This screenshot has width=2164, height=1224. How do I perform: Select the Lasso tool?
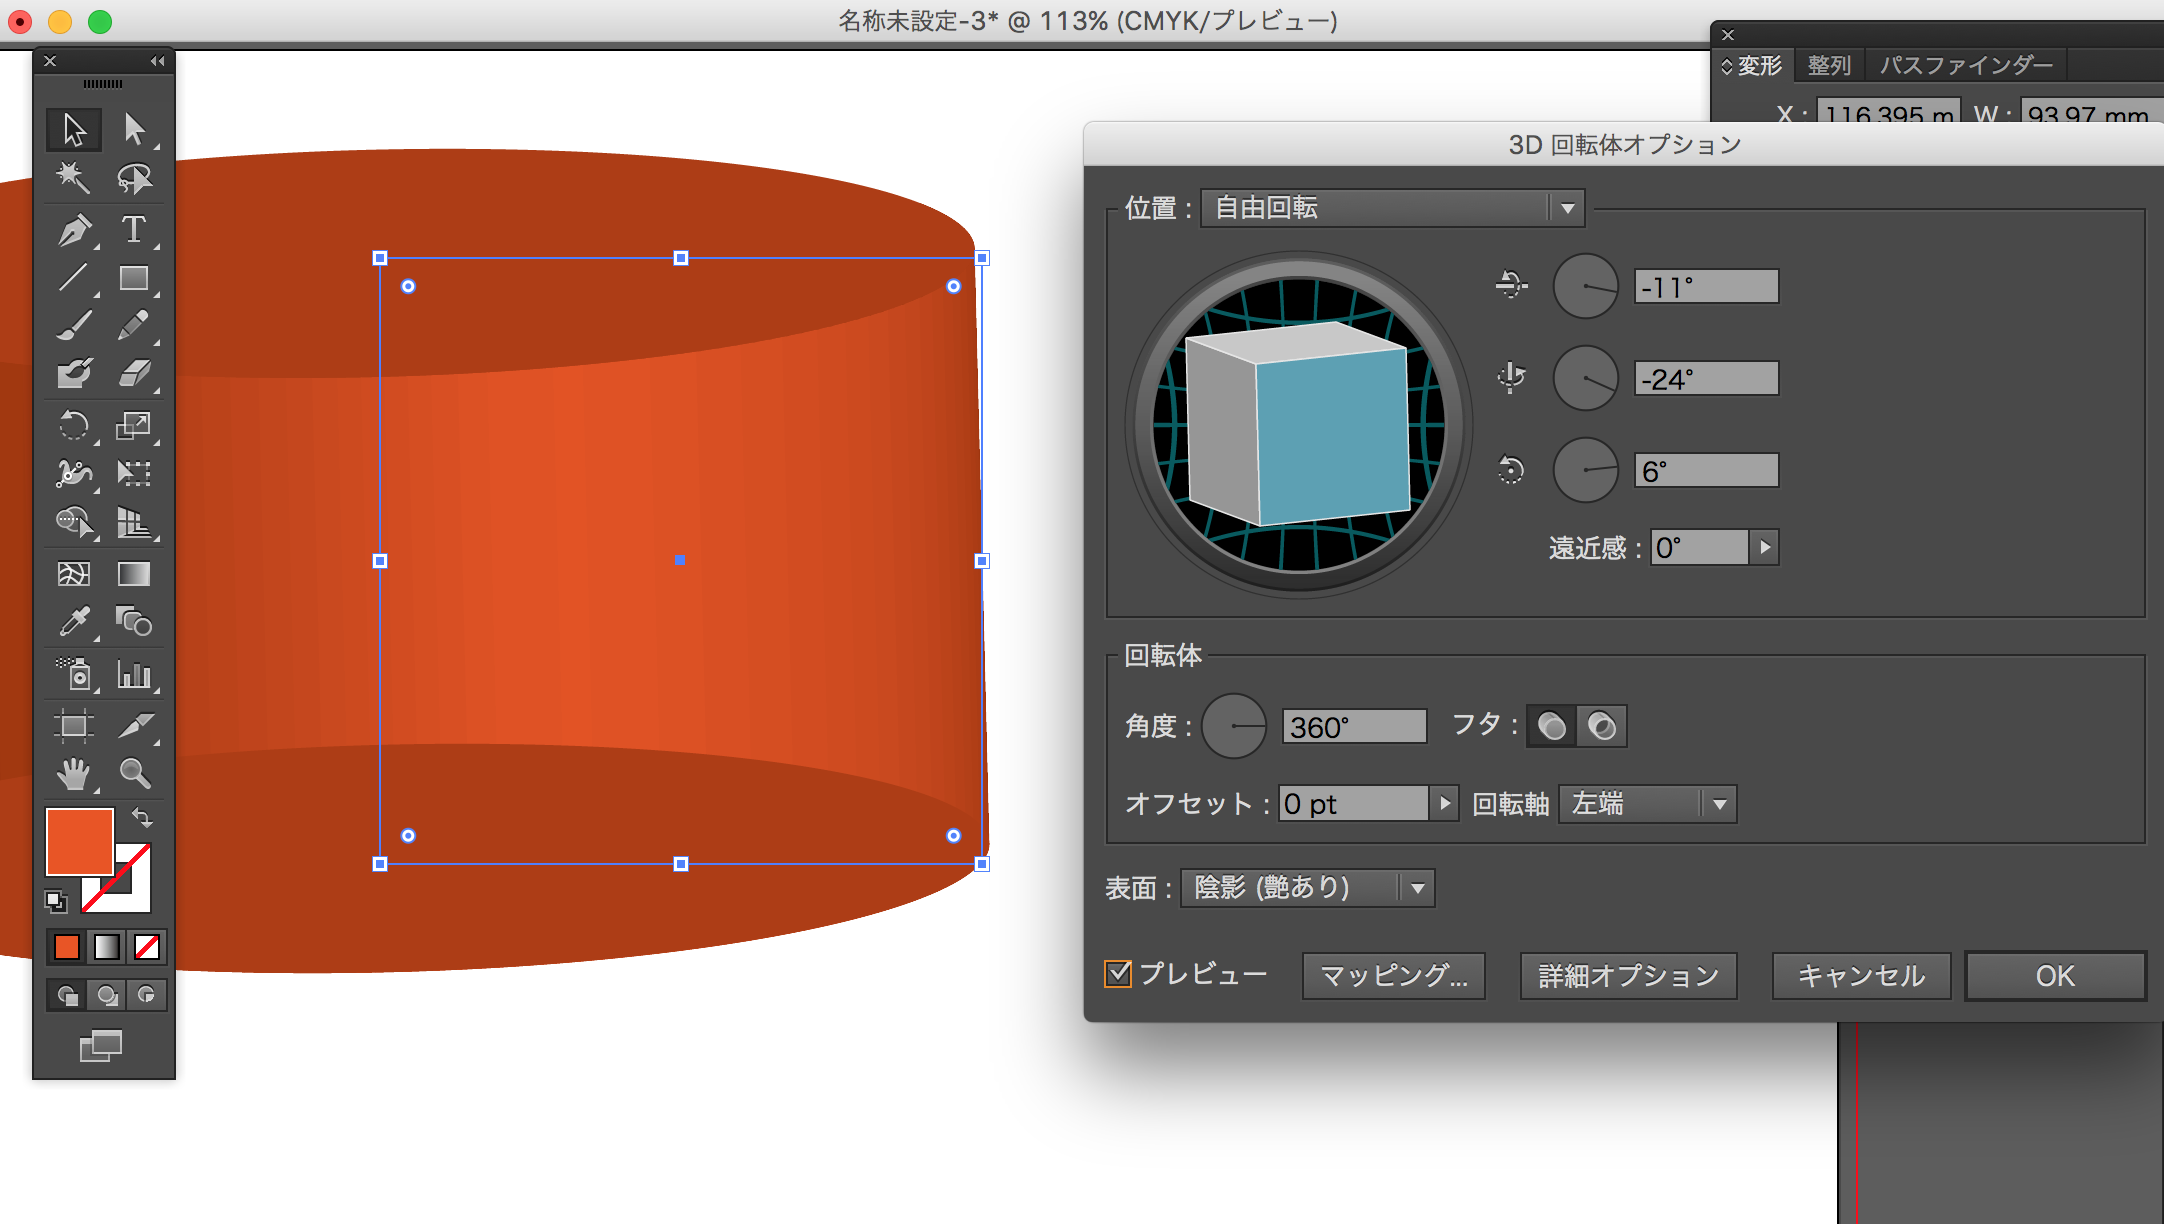[x=134, y=178]
